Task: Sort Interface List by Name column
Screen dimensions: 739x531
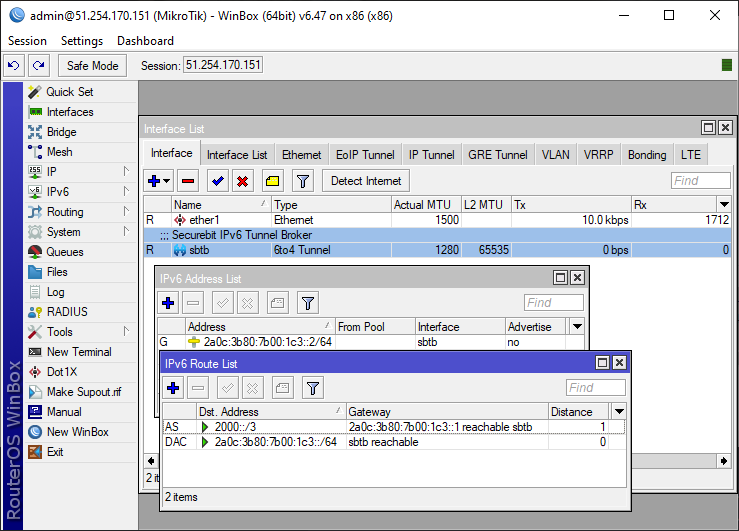Action: click(221, 204)
